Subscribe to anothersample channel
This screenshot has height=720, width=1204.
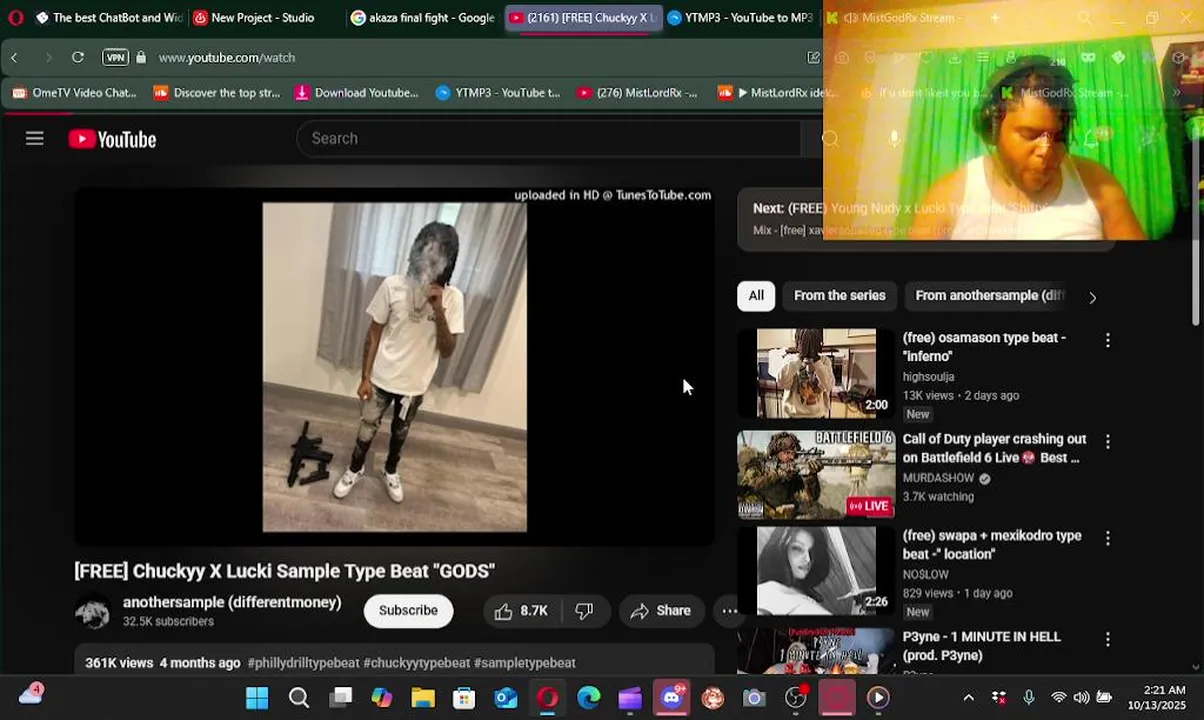[x=408, y=611]
